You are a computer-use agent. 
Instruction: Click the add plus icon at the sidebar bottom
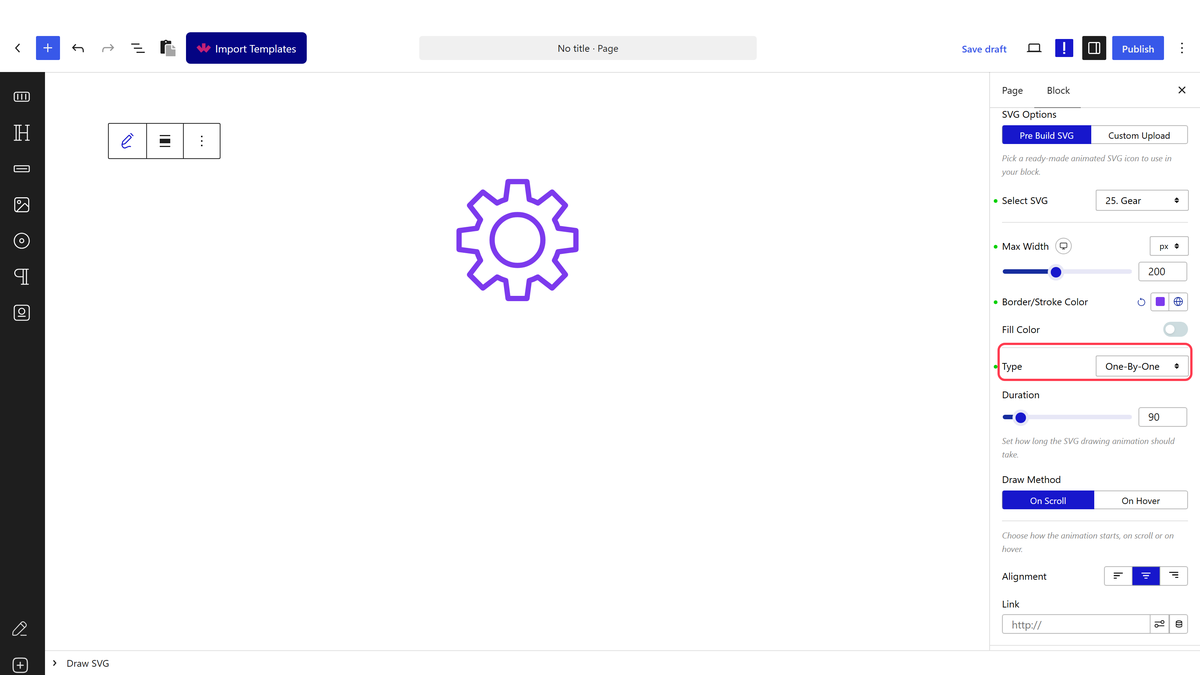pos(20,665)
